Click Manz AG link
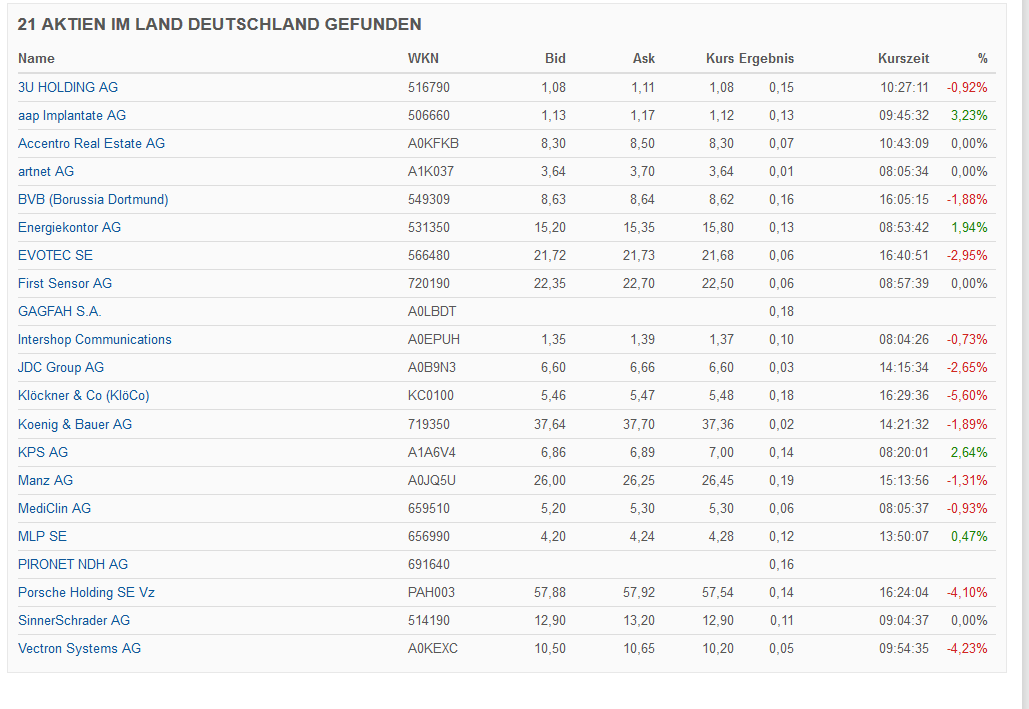The height and width of the screenshot is (709, 1029). [45, 481]
